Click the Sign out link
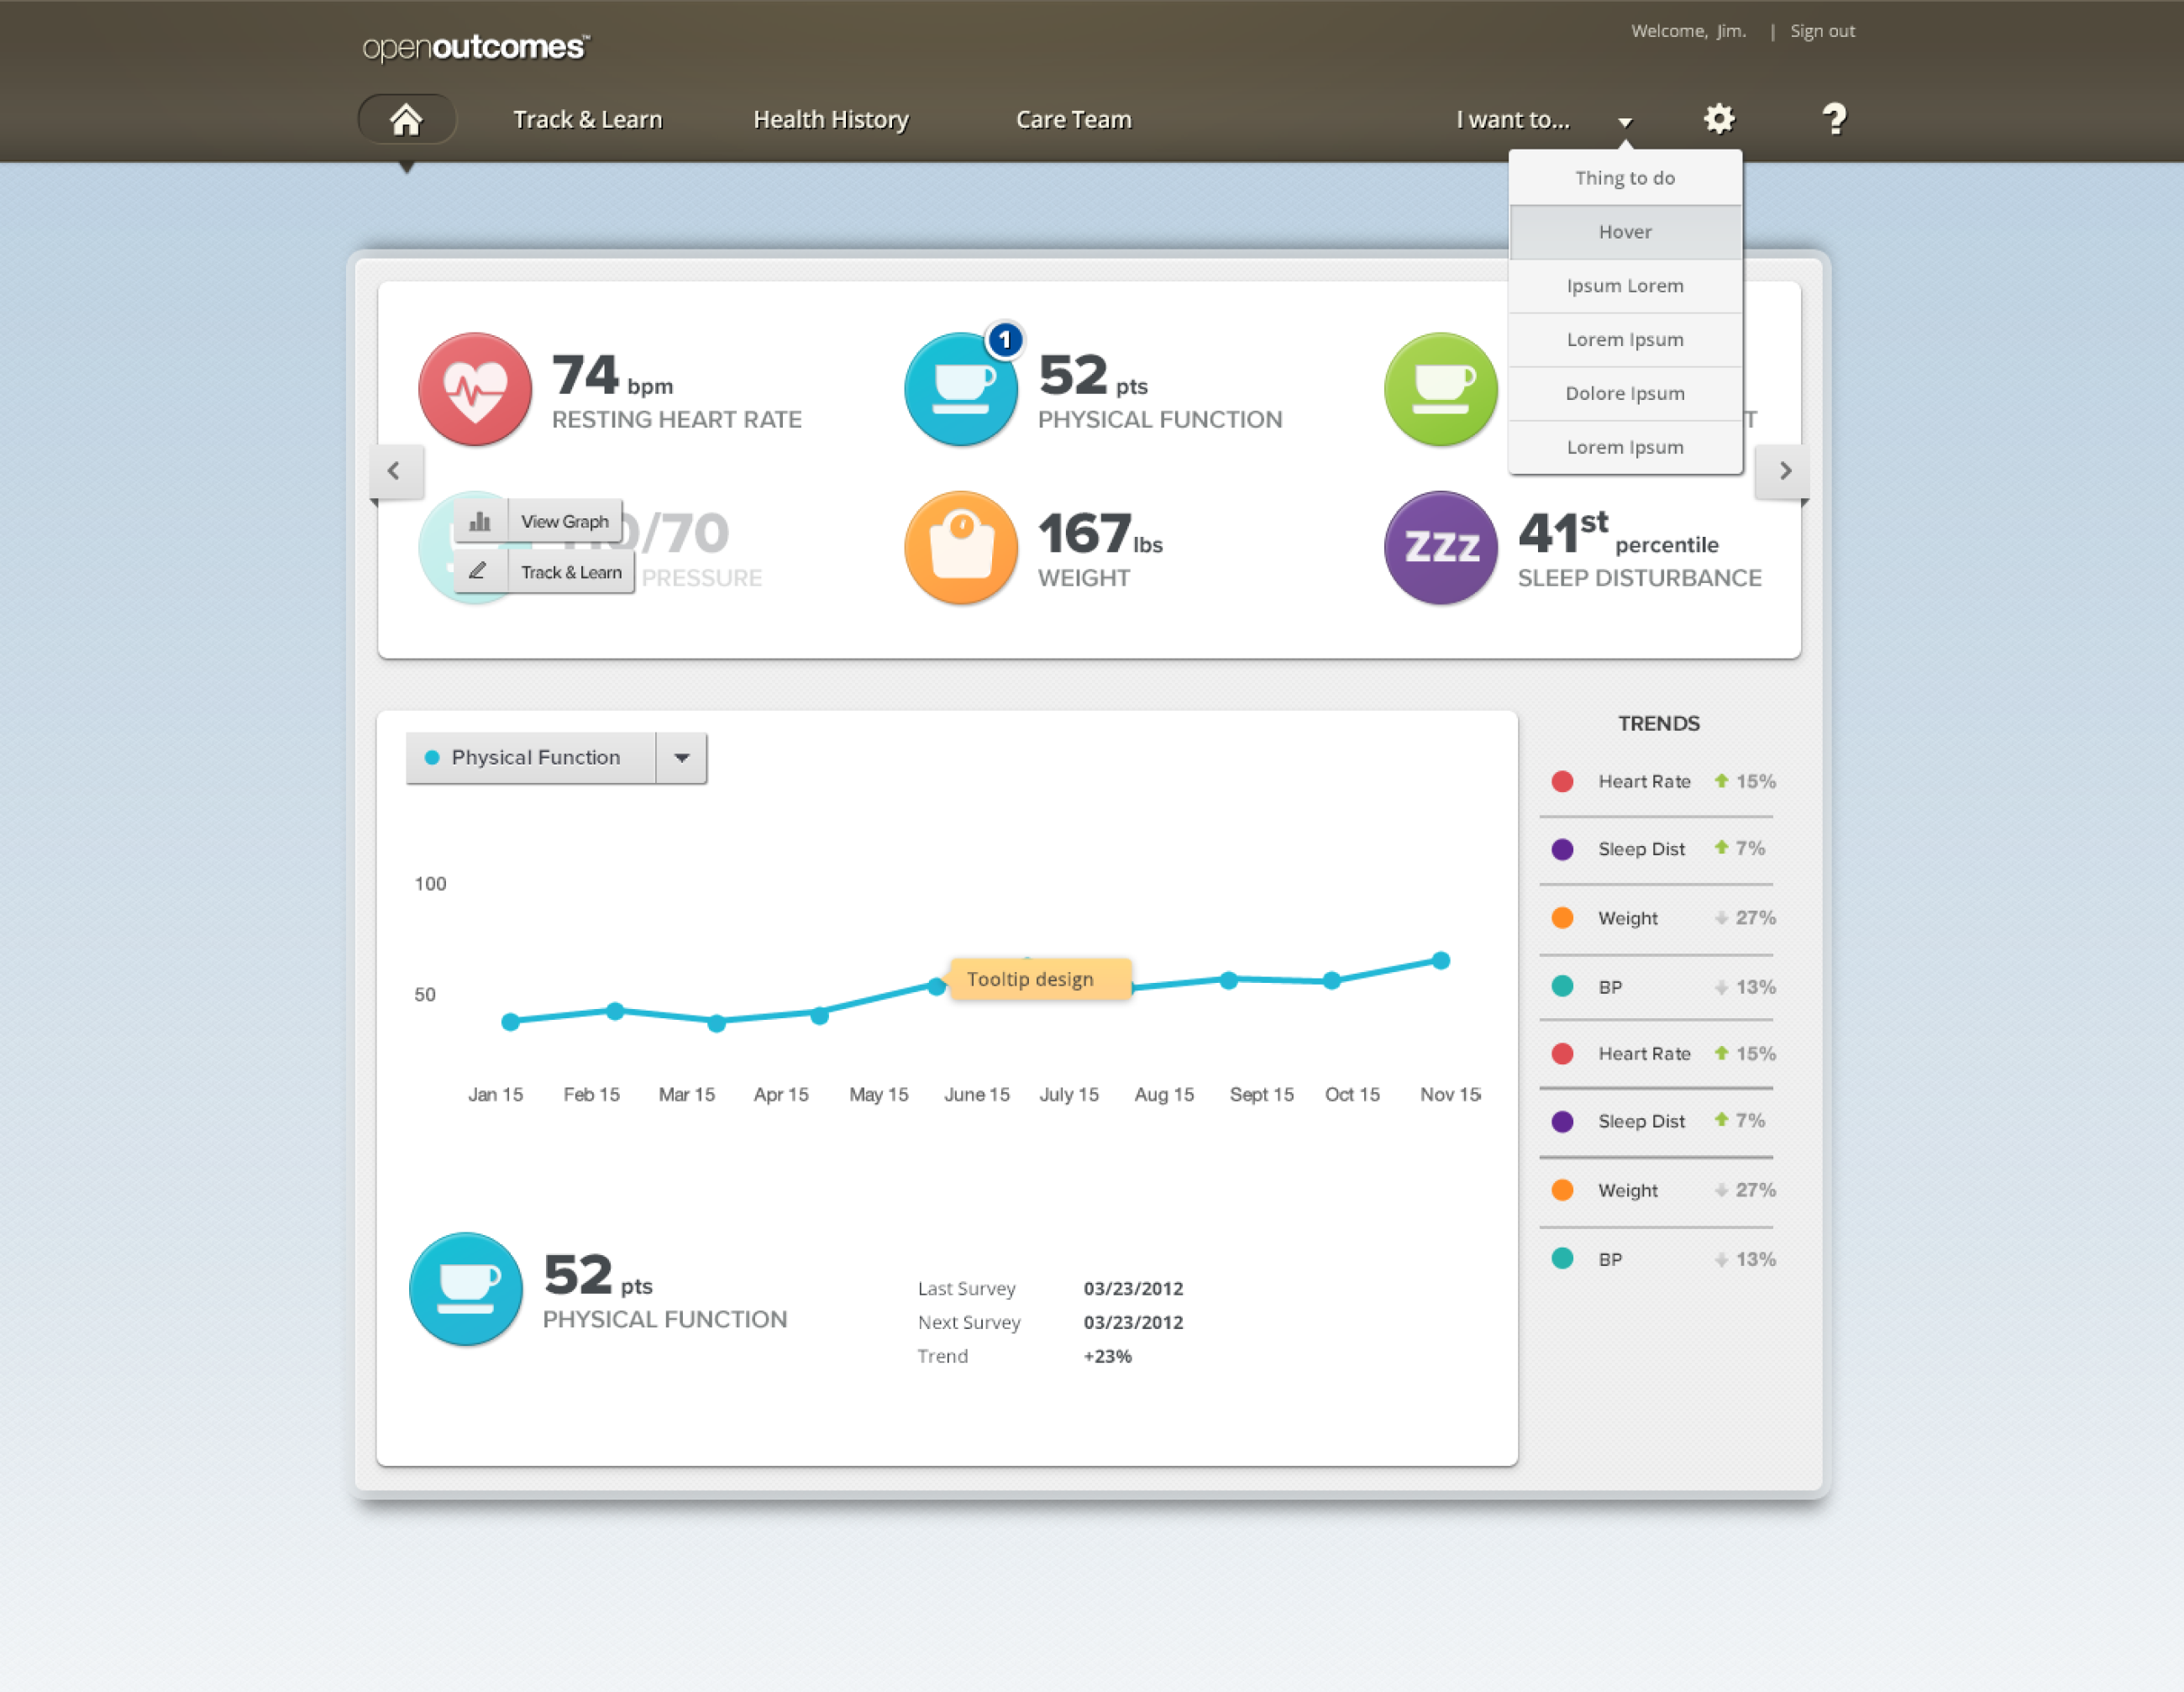The image size is (2184, 1692). click(x=1821, y=31)
